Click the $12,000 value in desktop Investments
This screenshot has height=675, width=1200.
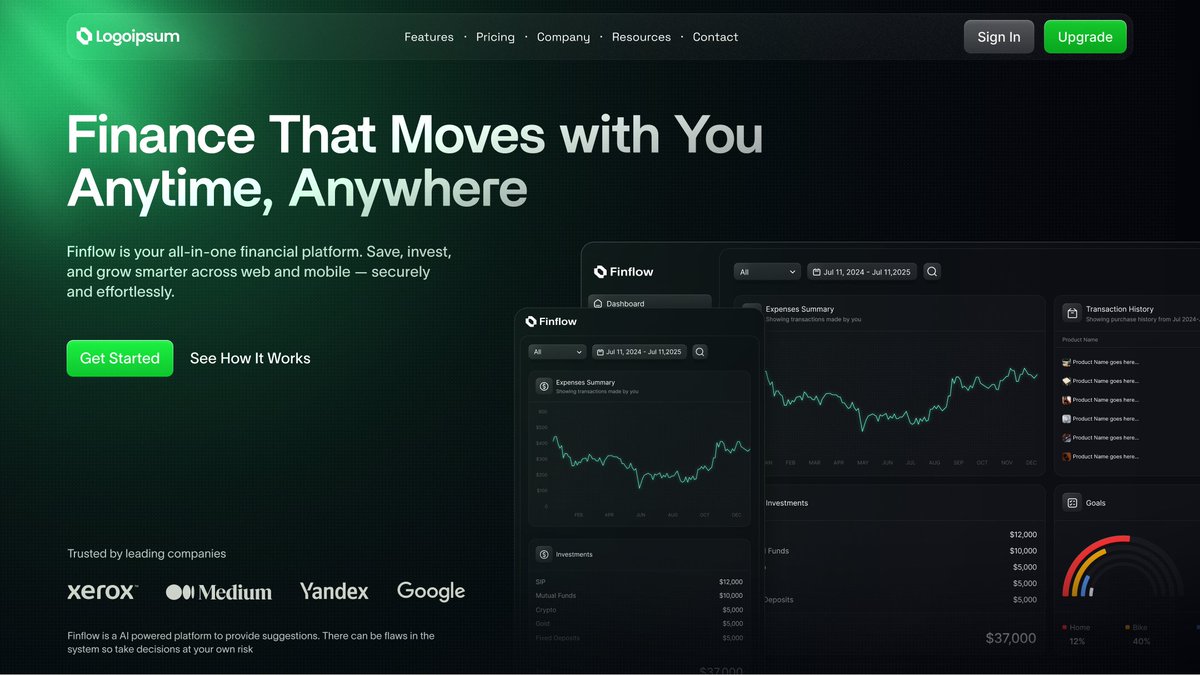[x=1023, y=535]
